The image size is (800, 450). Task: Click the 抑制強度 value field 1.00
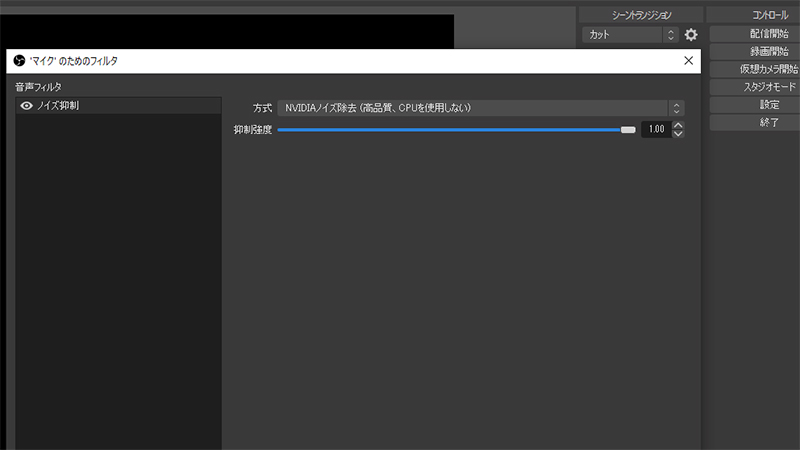(x=656, y=130)
